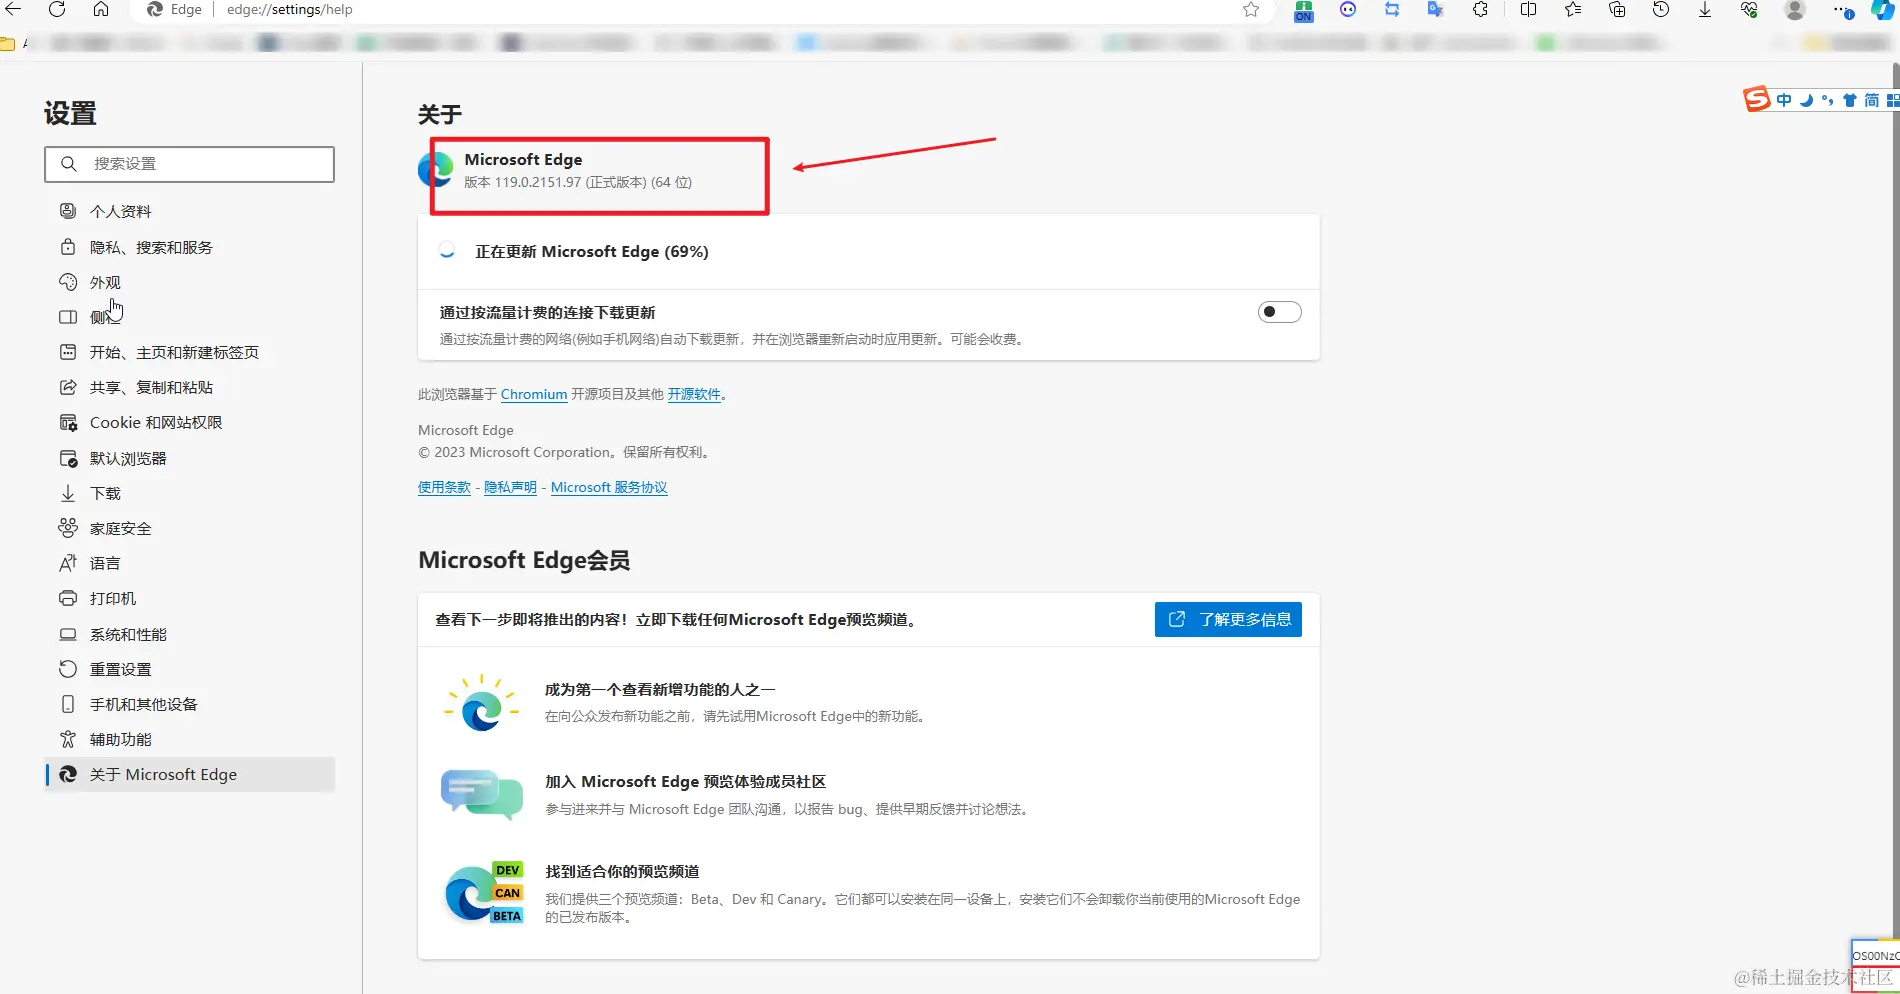The width and height of the screenshot is (1900, 994).
Task: Open the blue swap-arrows extension icon
Action: coord(1392,9)
